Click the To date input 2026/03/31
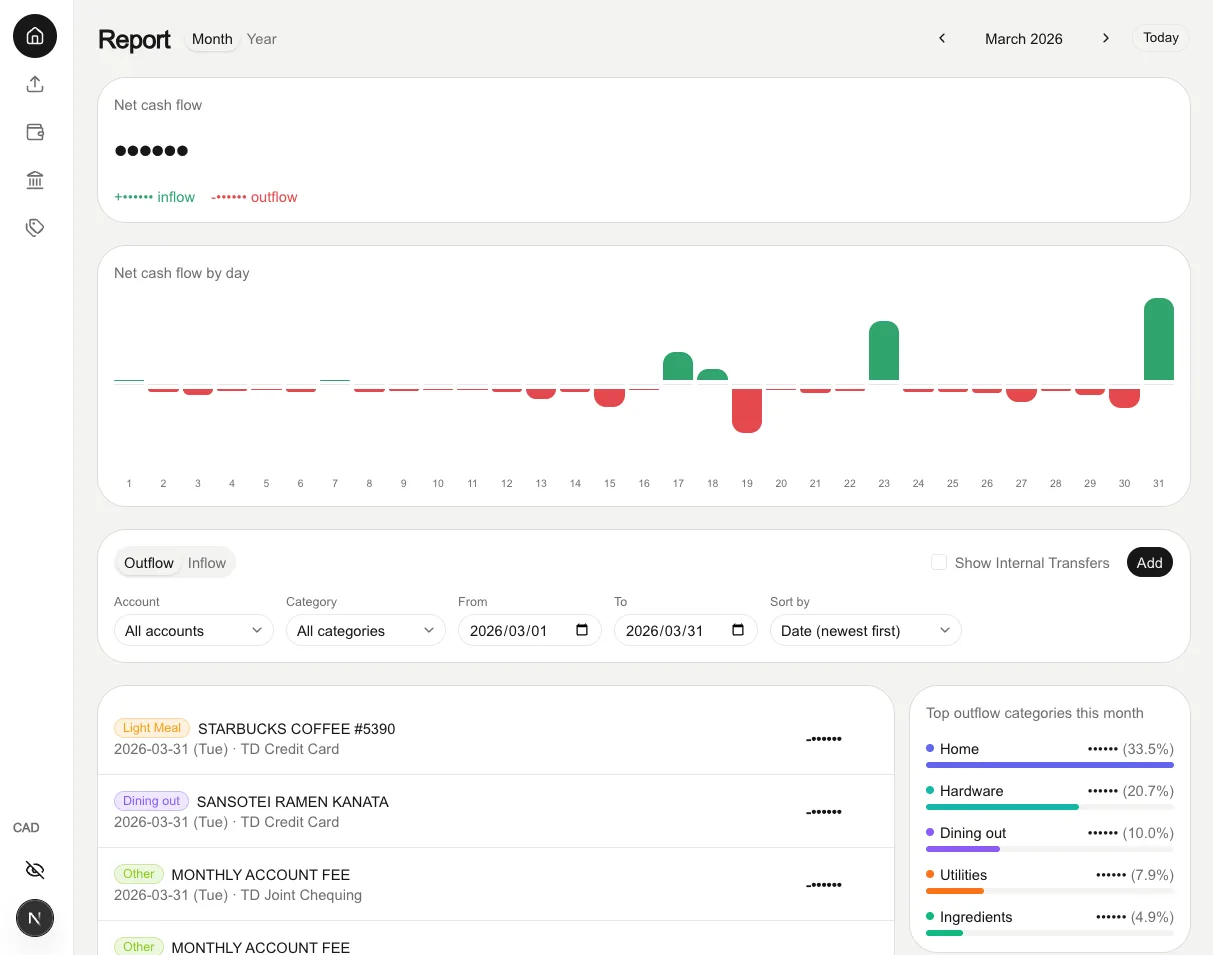The image size is (1213, 955). pyautogui.click(x=686, y=631)
